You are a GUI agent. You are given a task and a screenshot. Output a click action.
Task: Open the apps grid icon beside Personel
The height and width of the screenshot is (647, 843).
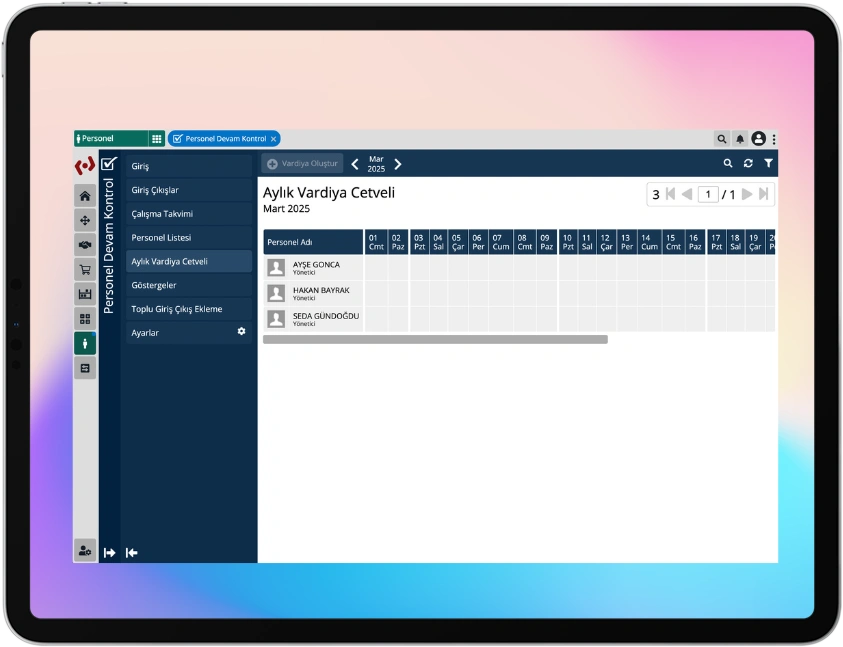[x=157, y=139]
